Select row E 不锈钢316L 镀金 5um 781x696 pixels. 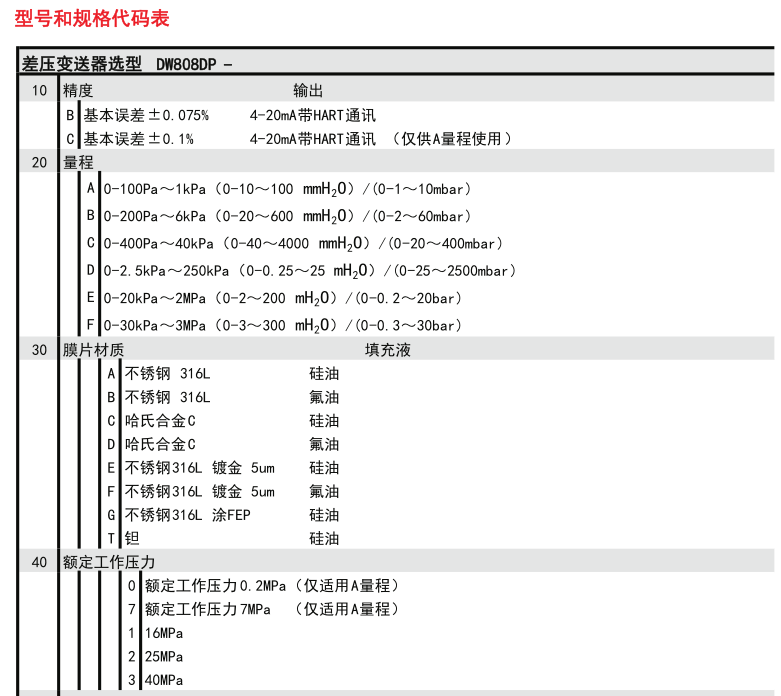pyautogui.click(x=223, y=468)
